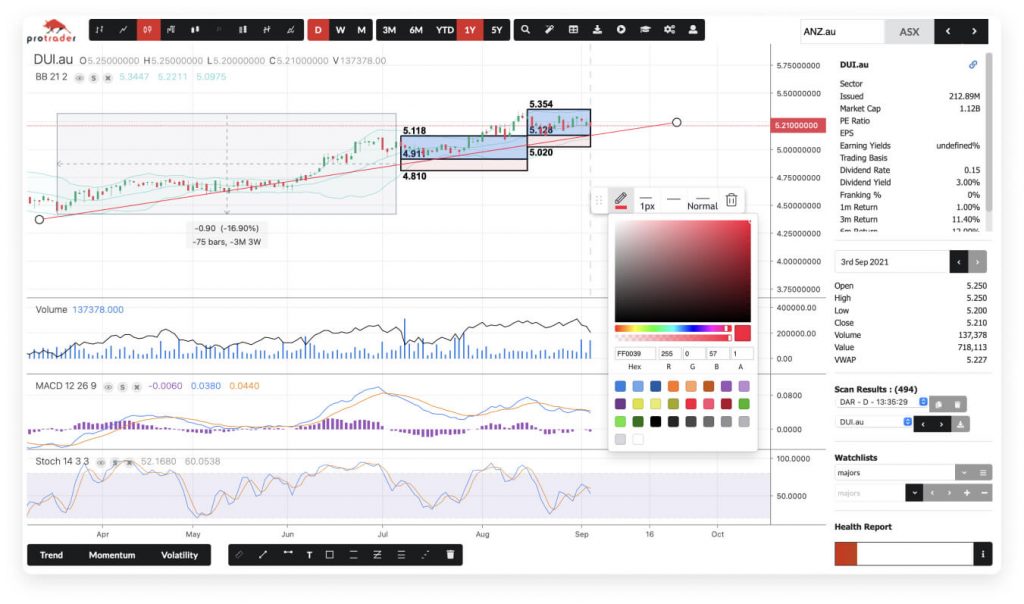Set range to 6M
The width and height of the screenshot is (1024, 604).
click(416, 30)
